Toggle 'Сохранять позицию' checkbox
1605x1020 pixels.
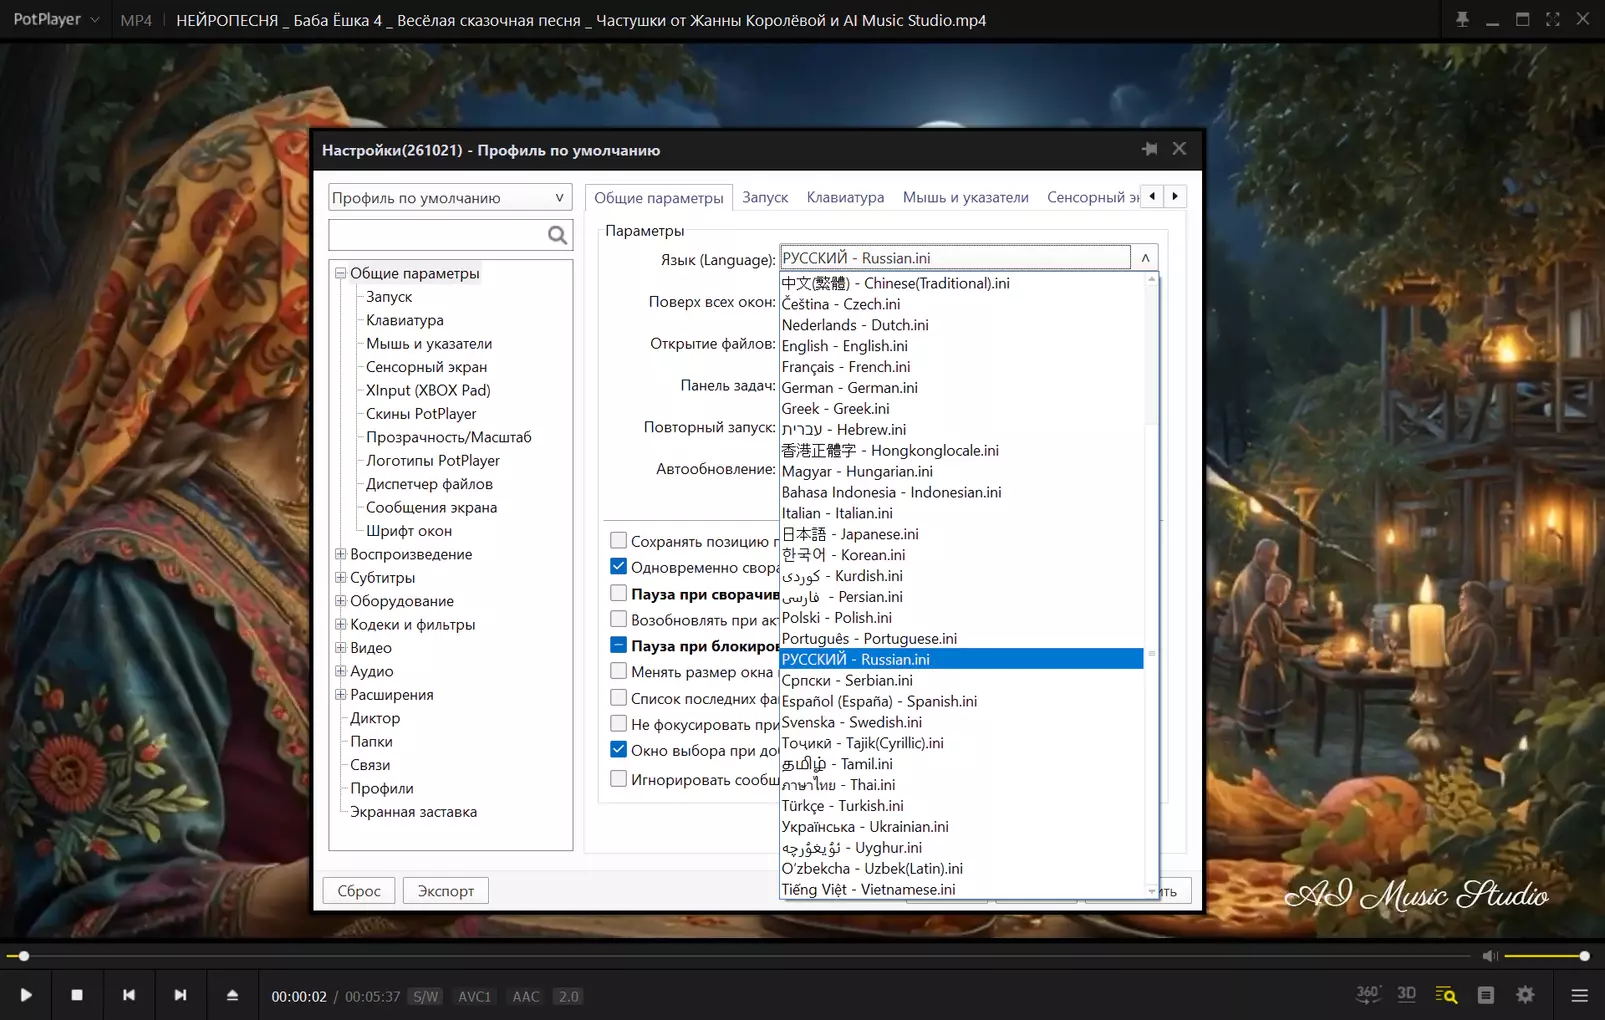tap(619, 540)
